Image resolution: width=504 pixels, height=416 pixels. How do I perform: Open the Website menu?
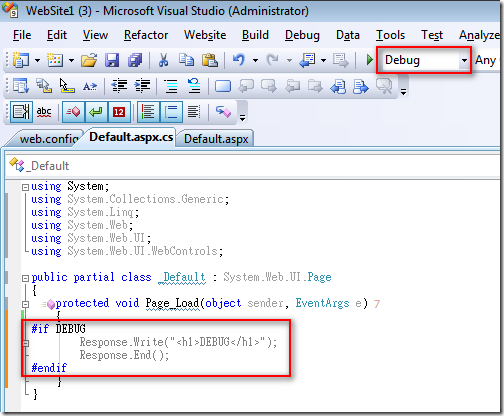205,35
